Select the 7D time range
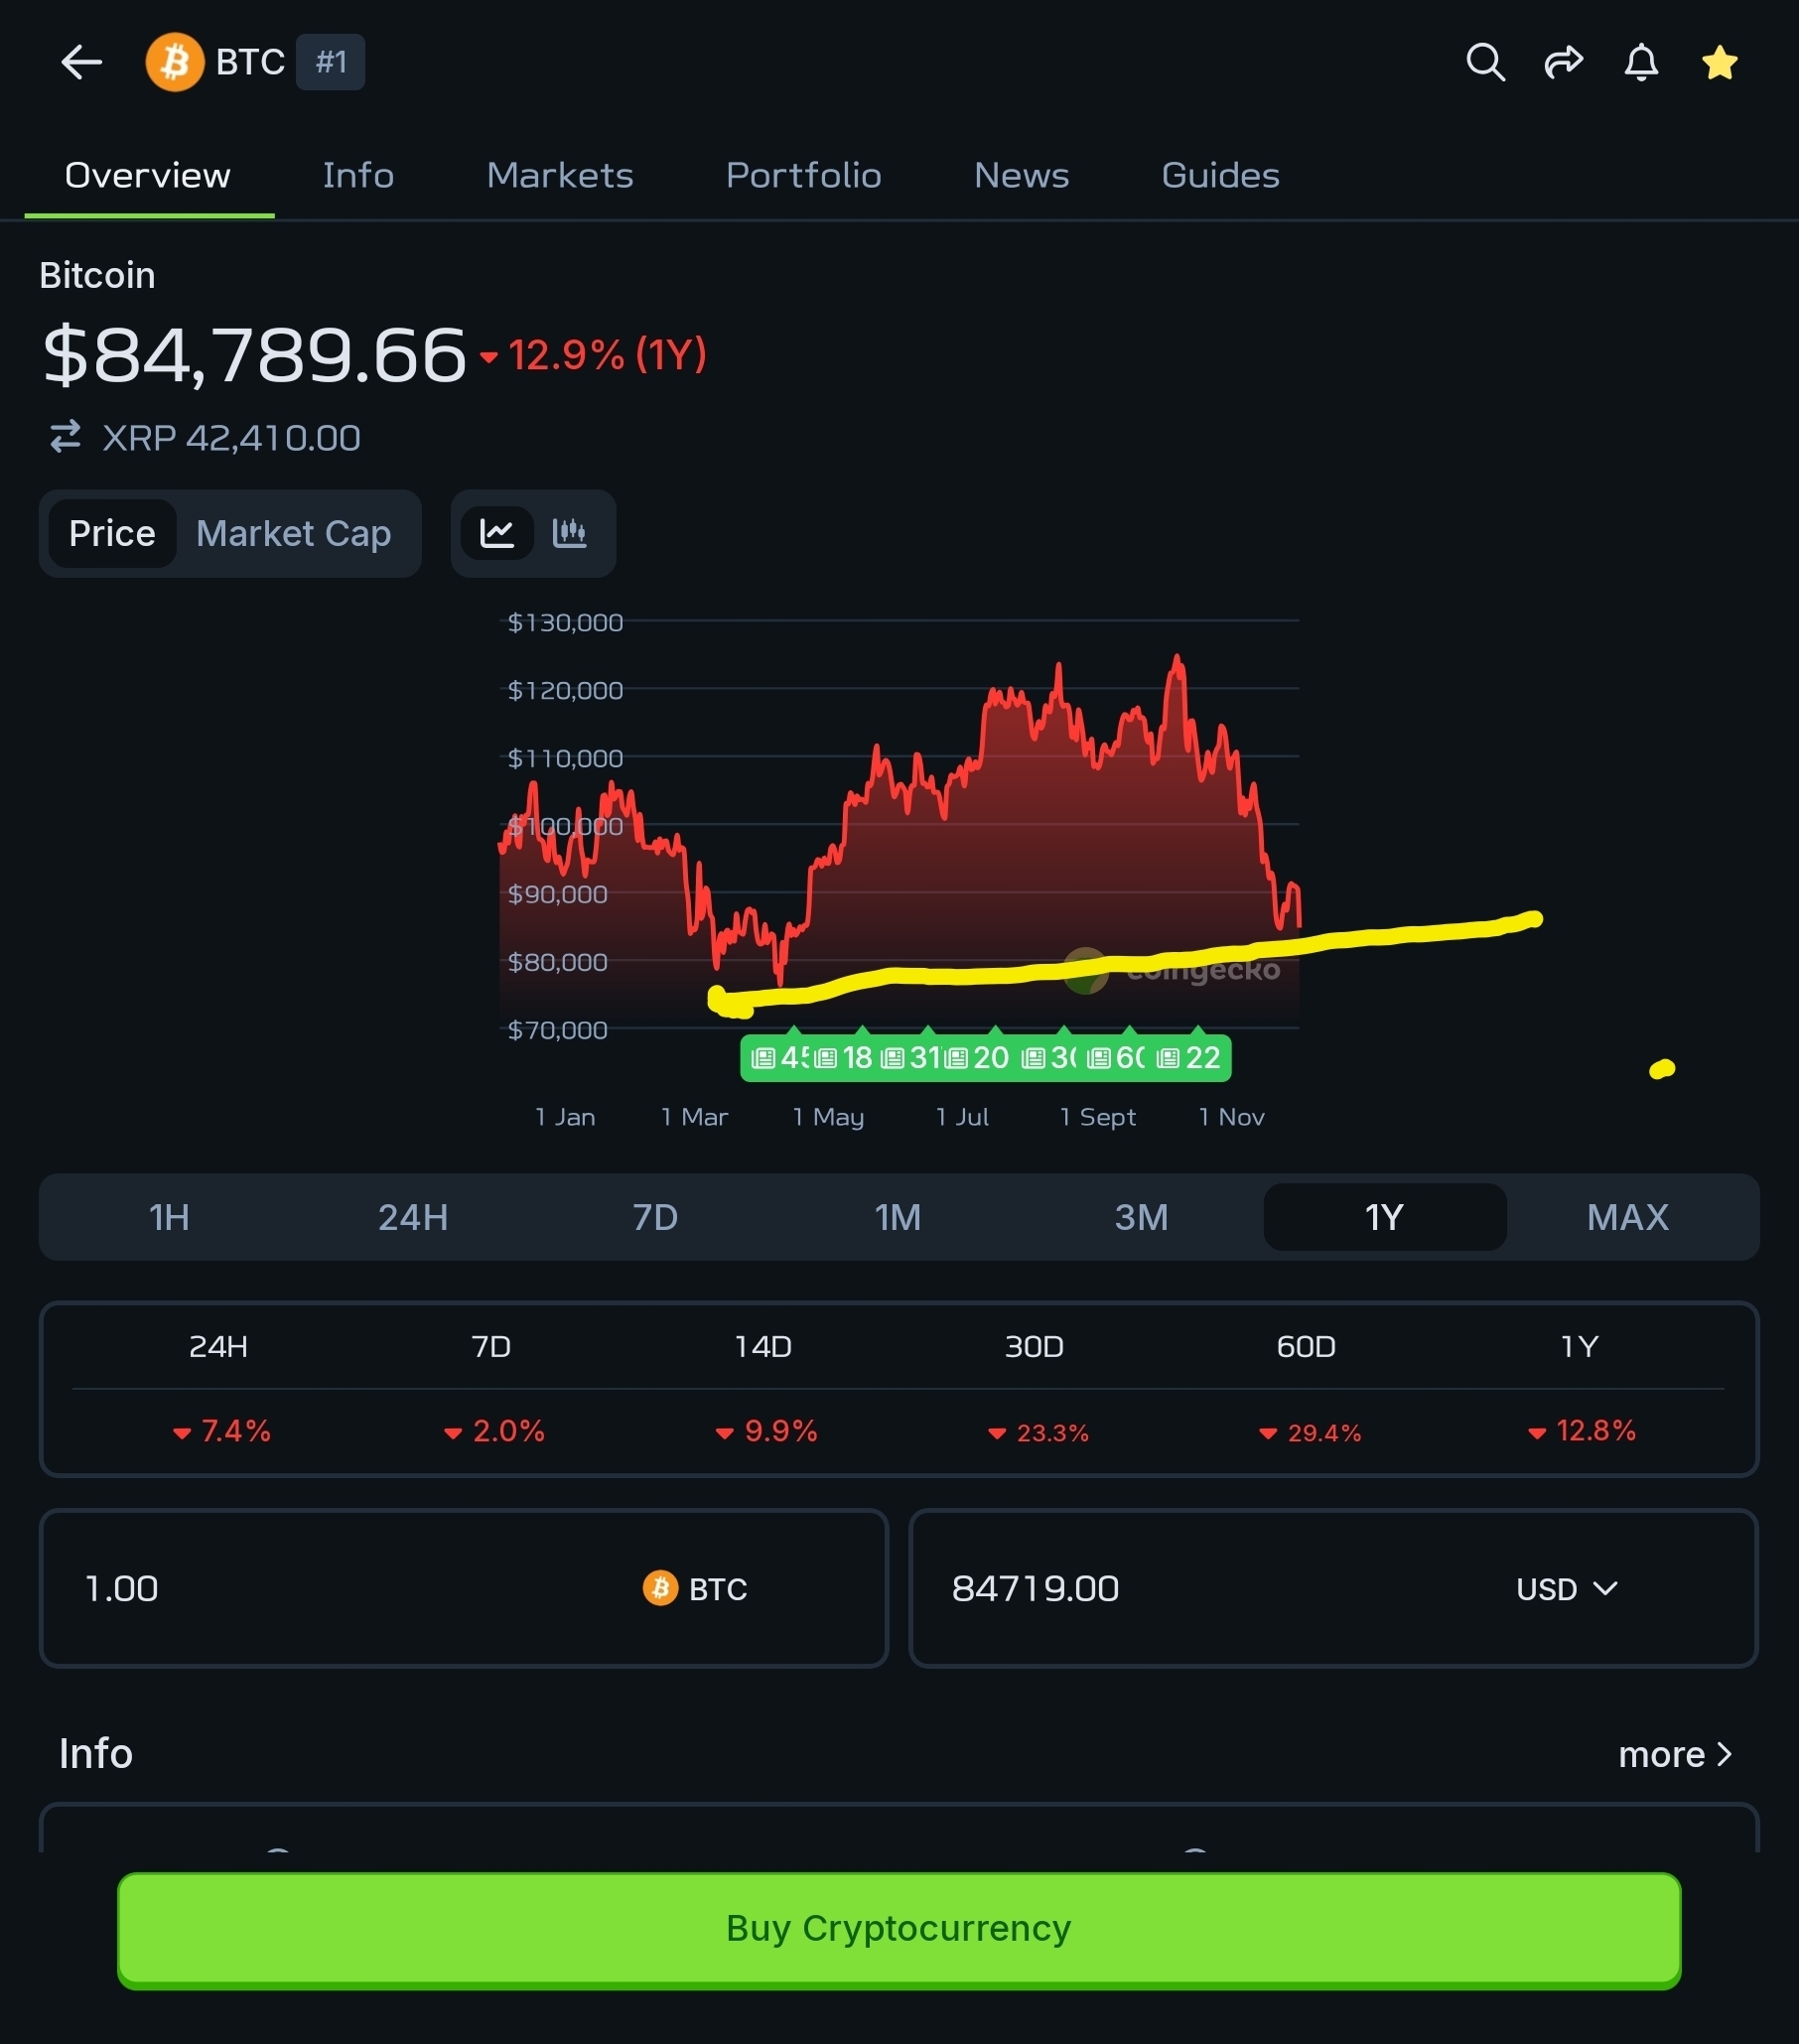This screenshot has width=1799, height=2044. 655,1217
